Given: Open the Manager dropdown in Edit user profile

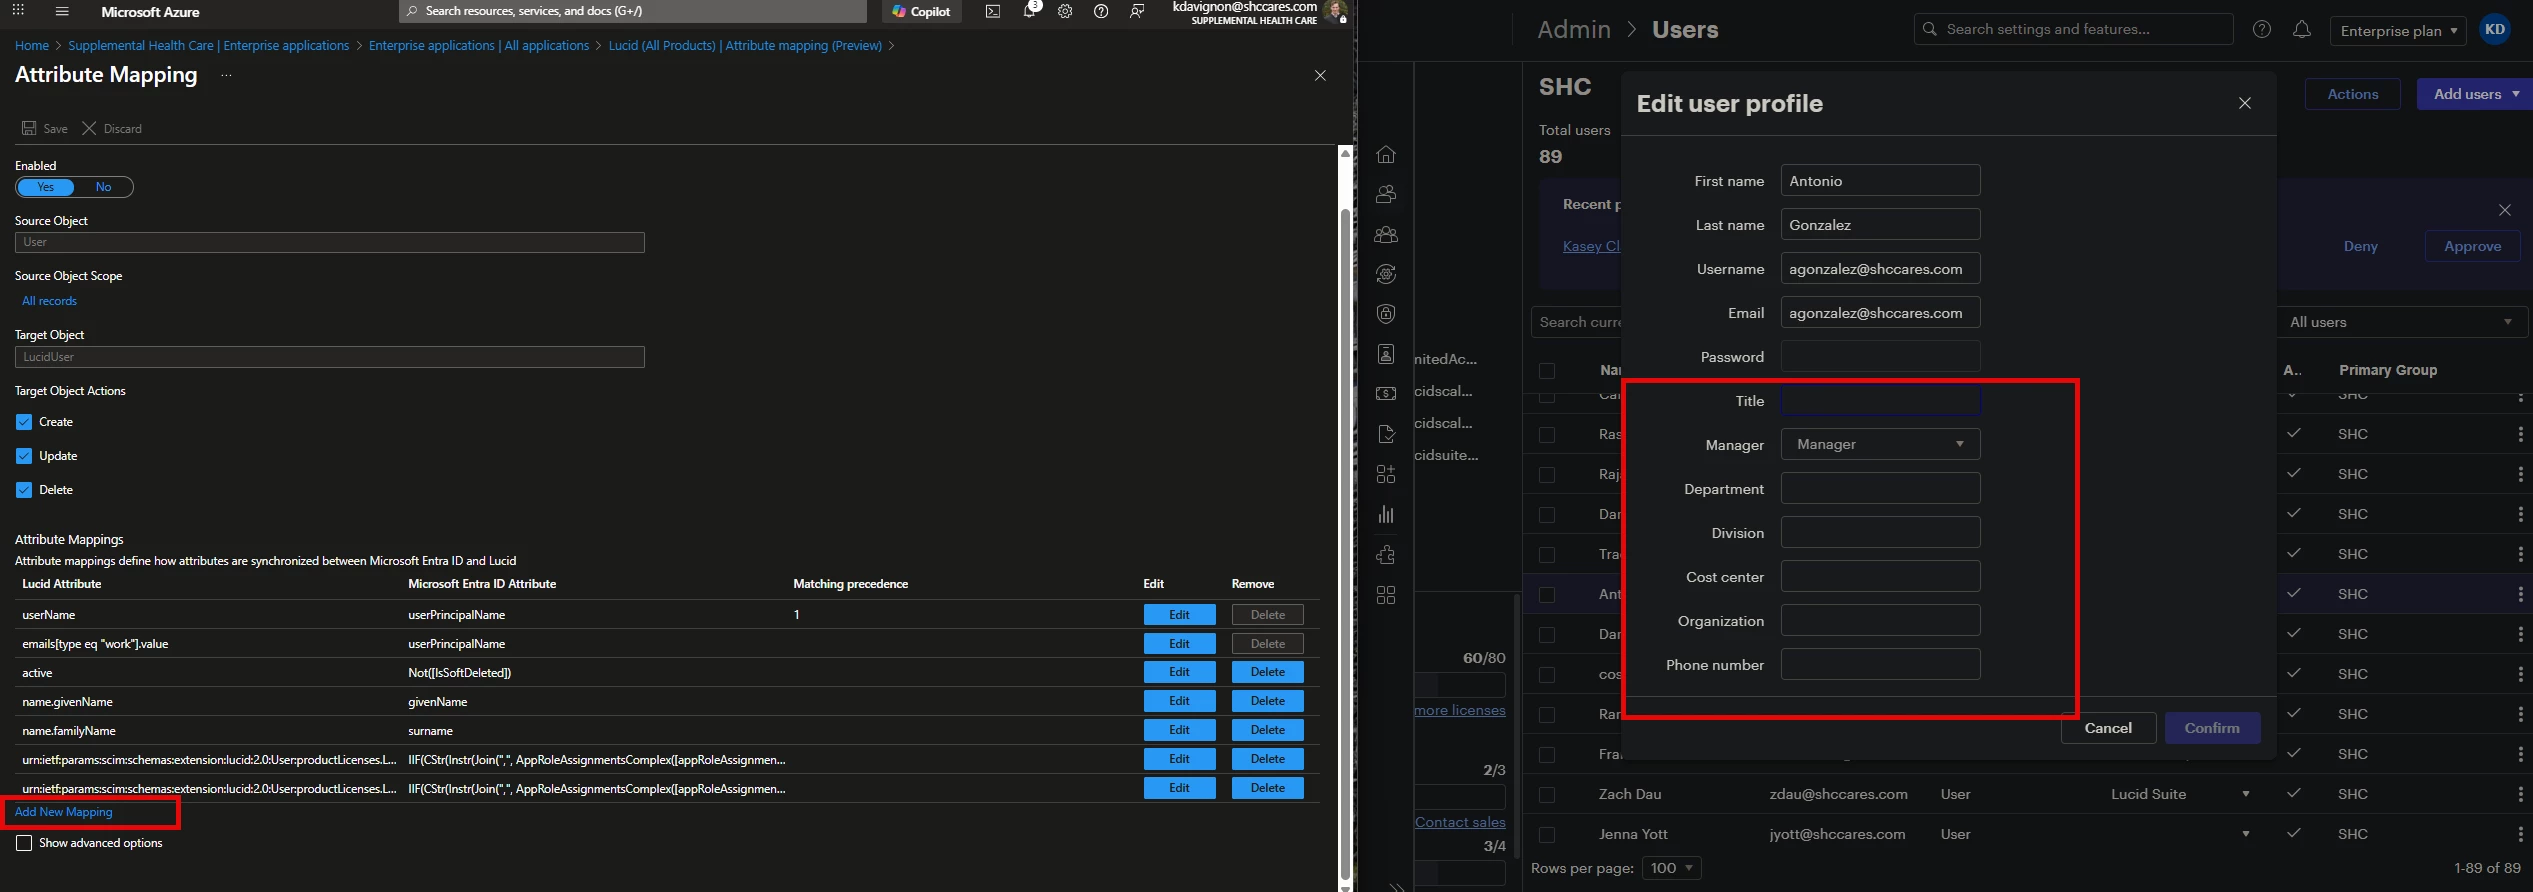Looking at the screenshot, I should 1880,444.
